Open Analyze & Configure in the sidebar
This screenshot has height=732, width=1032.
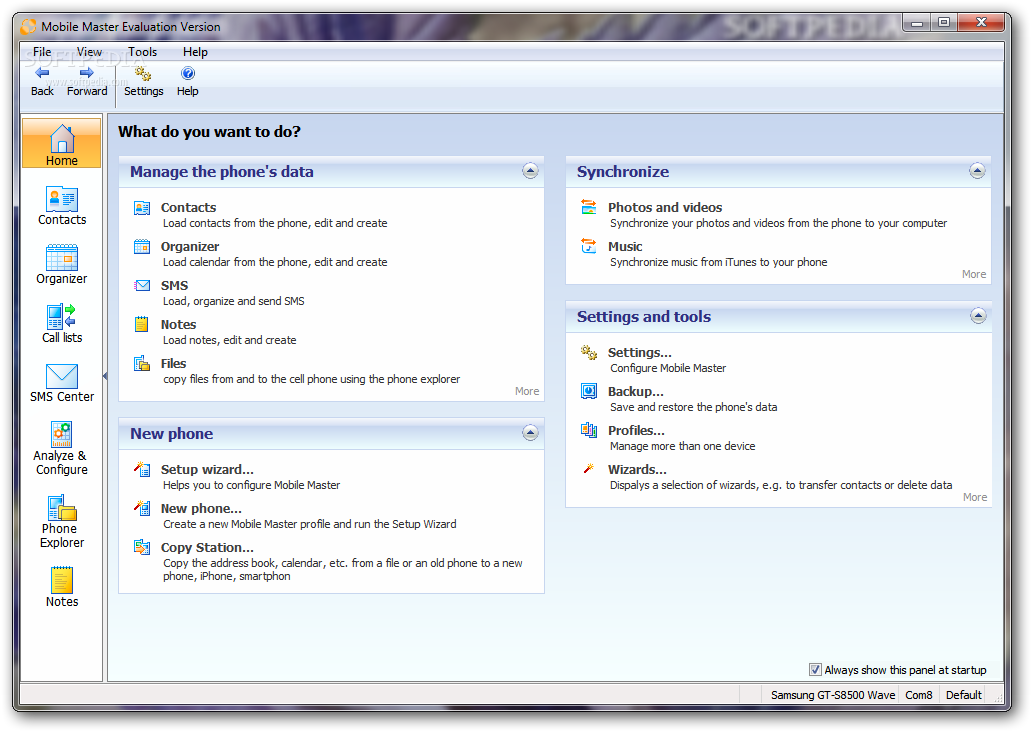61,448
